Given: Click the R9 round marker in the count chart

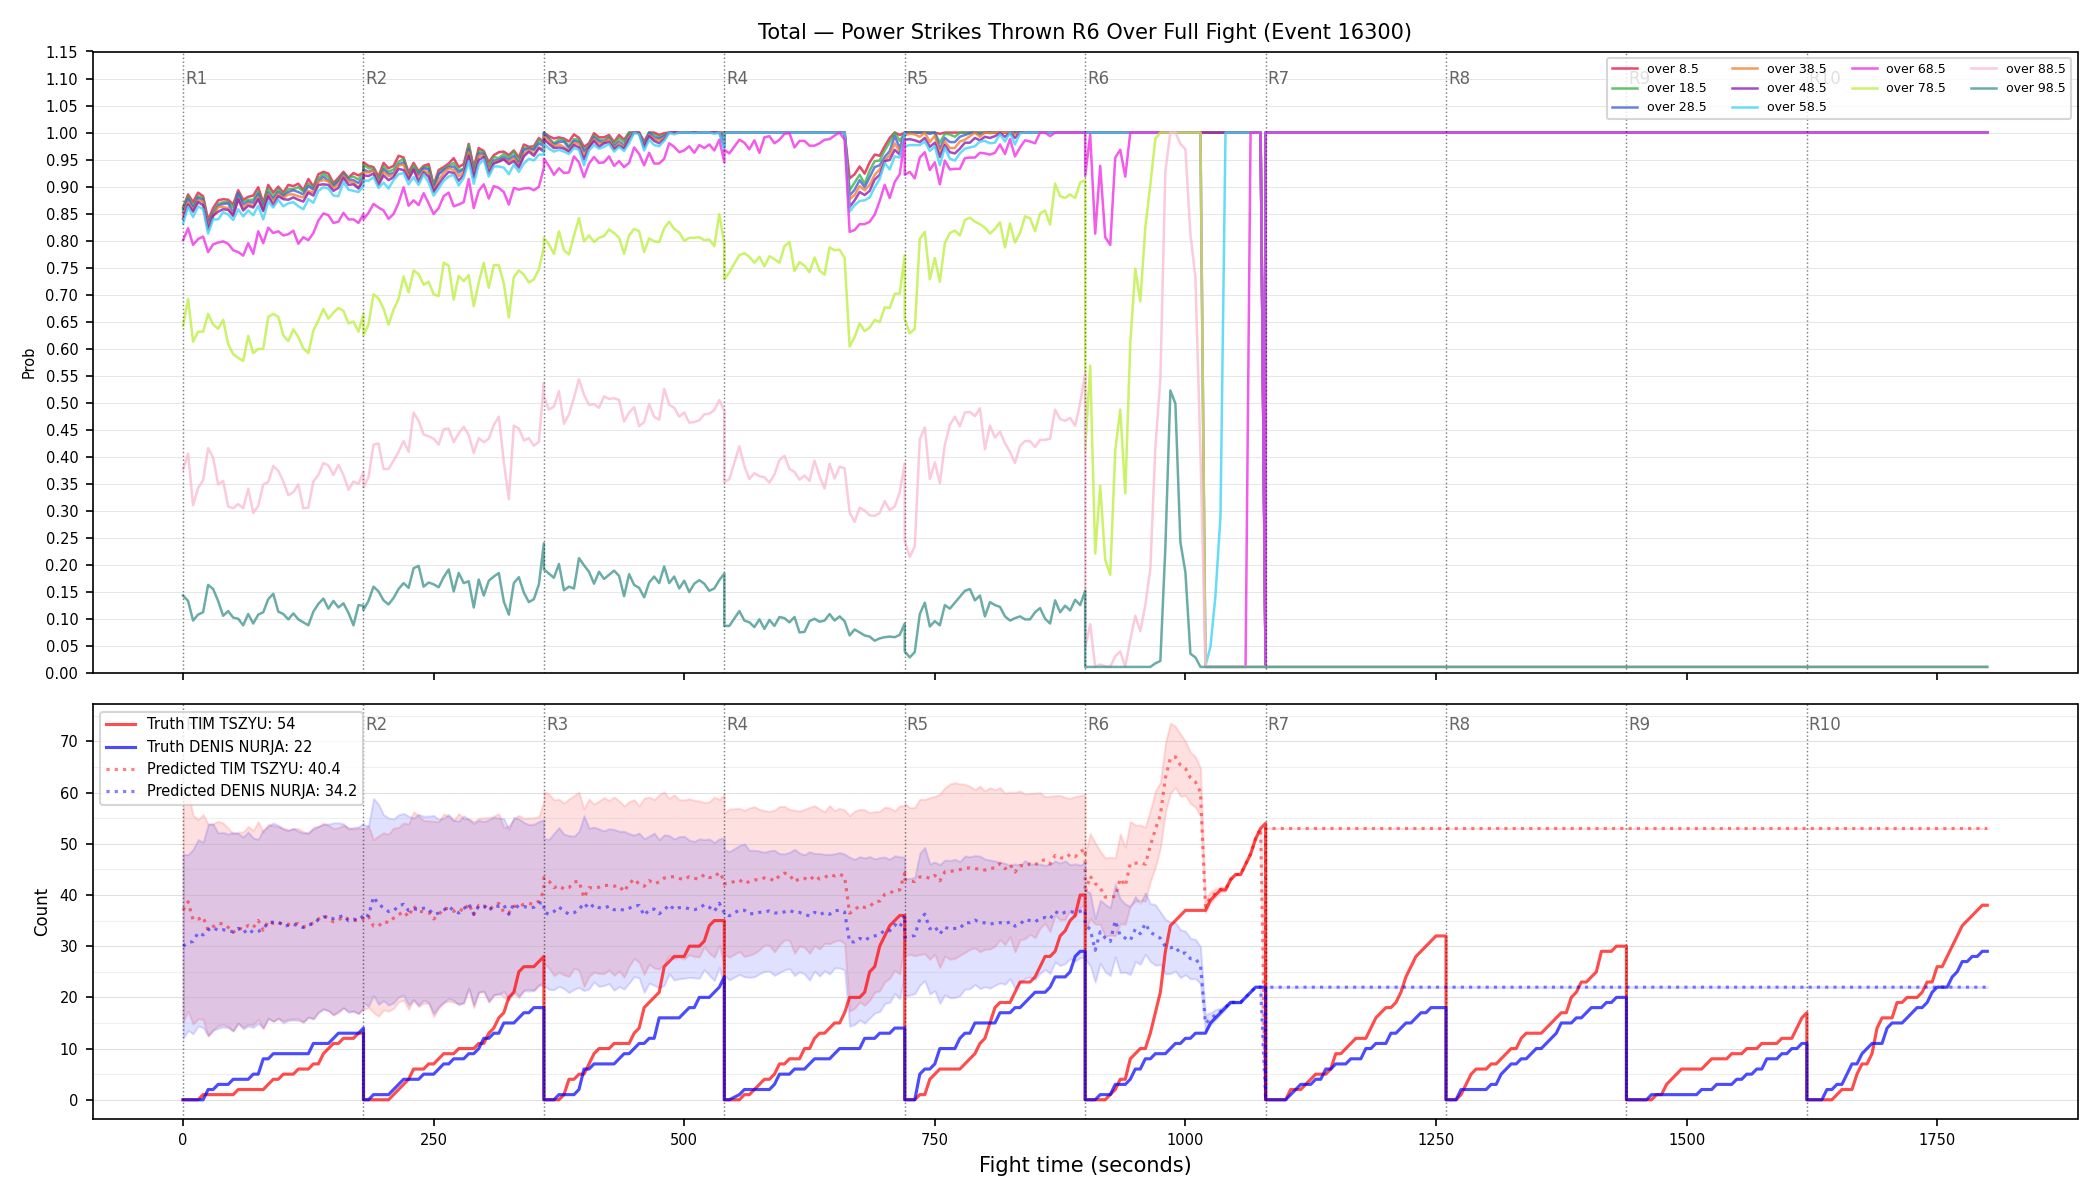Looking at the screenshot, I should (1639, 724).
